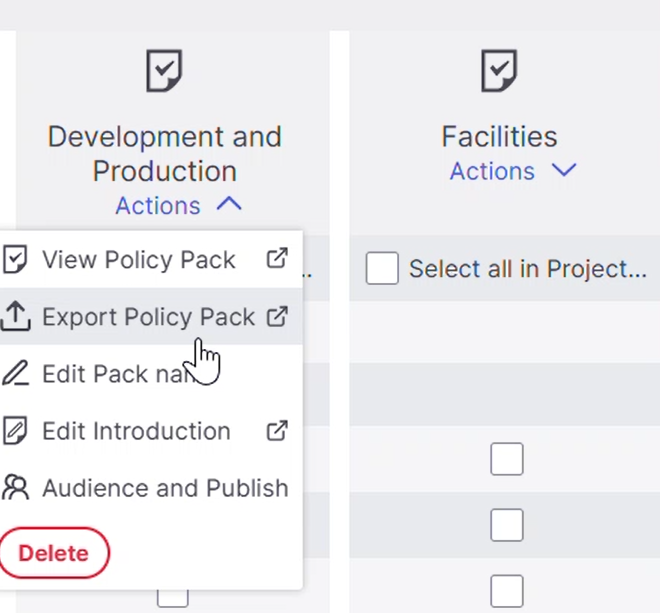The image size is (660, 613).
Task: Check the Select all in Project checkbox
Action: pos(382,268)
